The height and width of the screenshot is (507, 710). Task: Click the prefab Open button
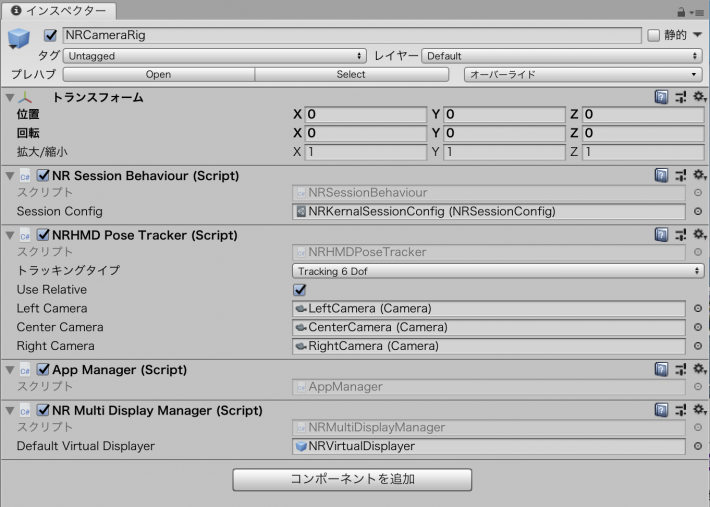158,74
